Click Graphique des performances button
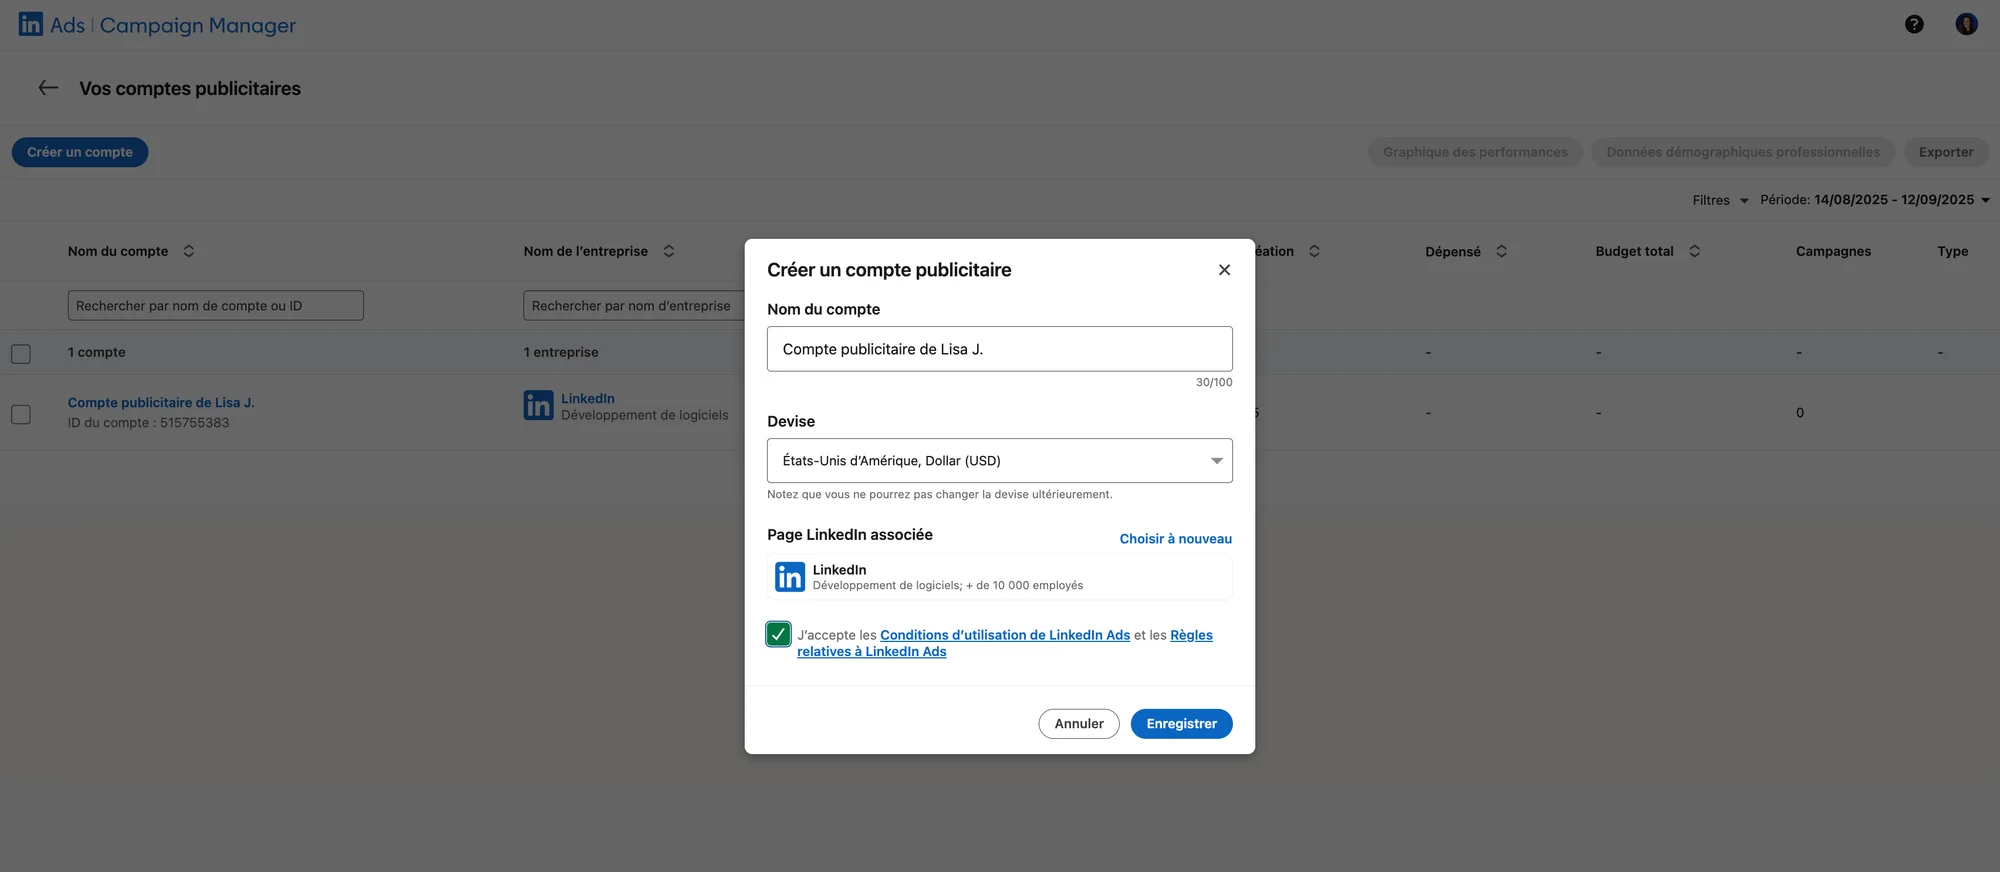Image resolution: width=2000 pixels, height=872 pixels. point(1475,152)
